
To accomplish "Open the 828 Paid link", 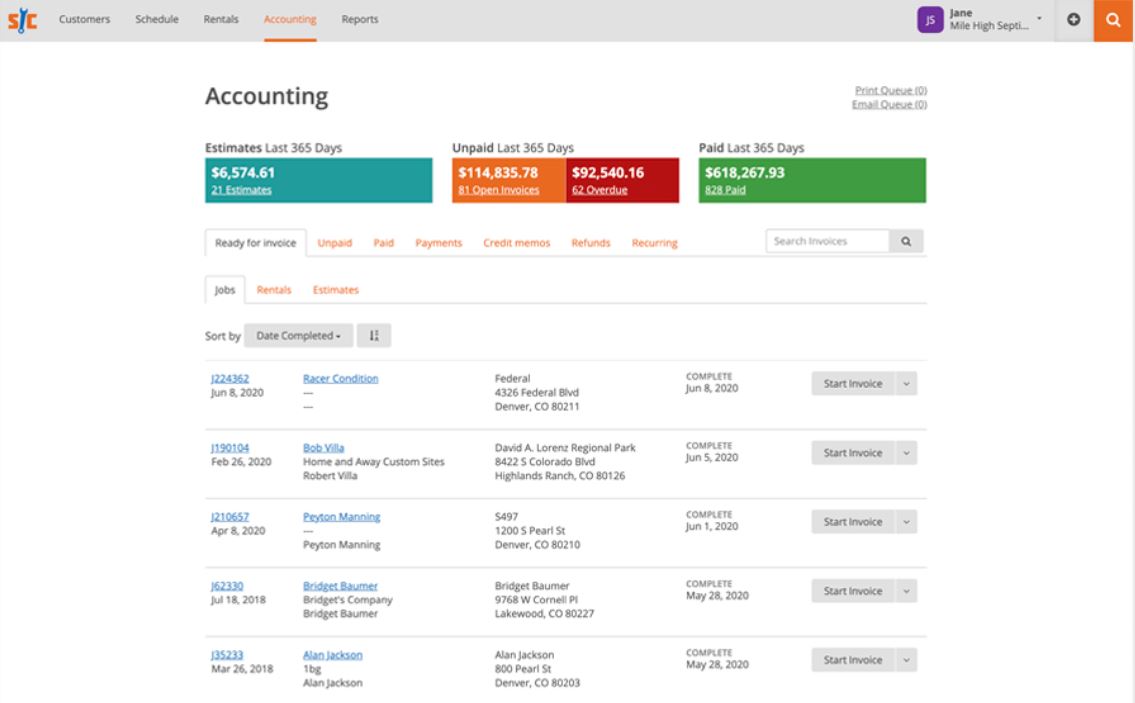I will click(x=725, y=190).
